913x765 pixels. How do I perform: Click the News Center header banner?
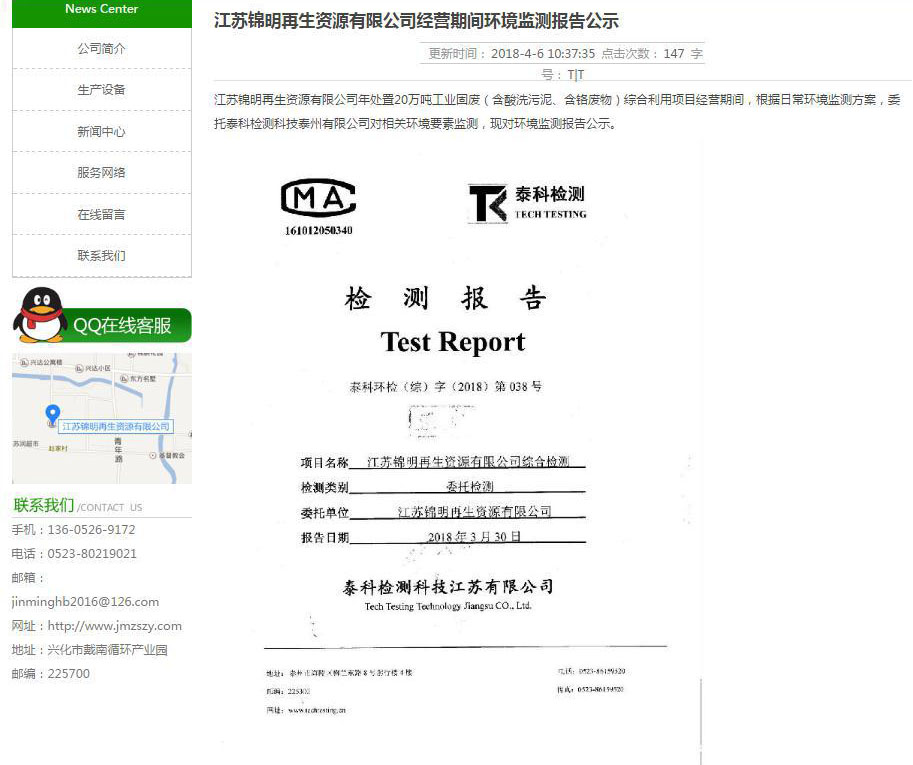101,12
